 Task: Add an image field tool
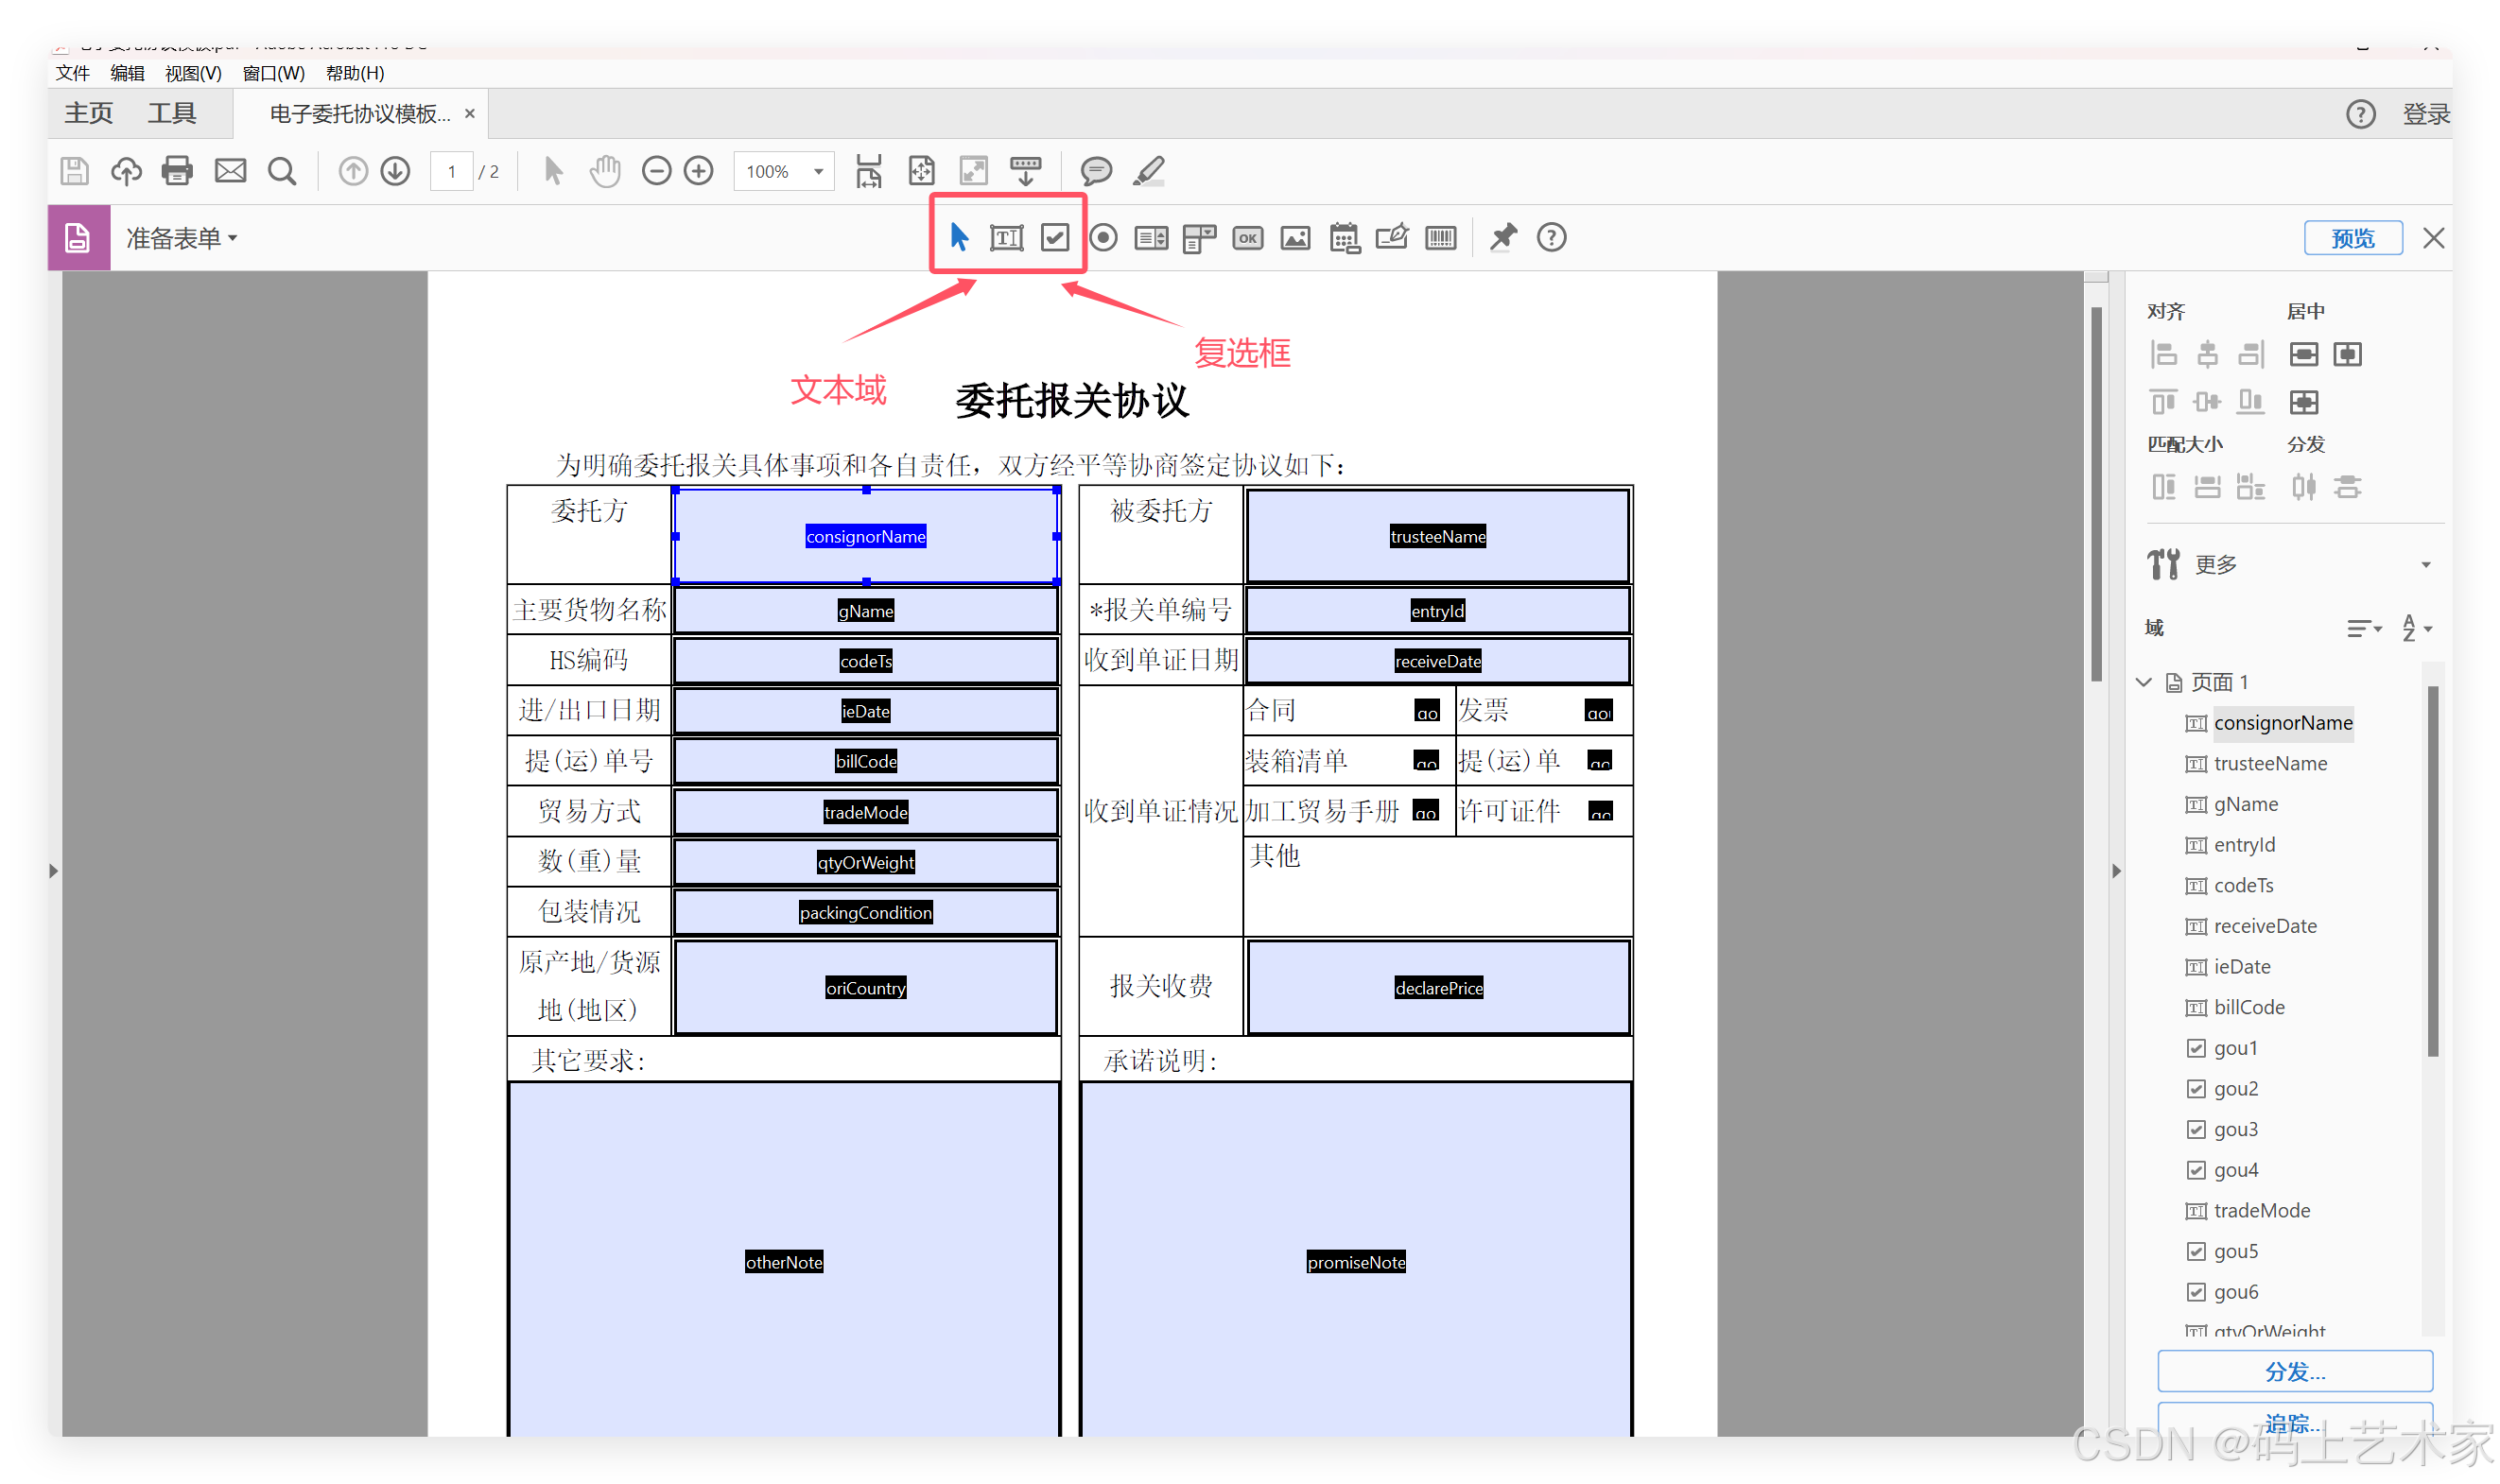point(1295,238)
